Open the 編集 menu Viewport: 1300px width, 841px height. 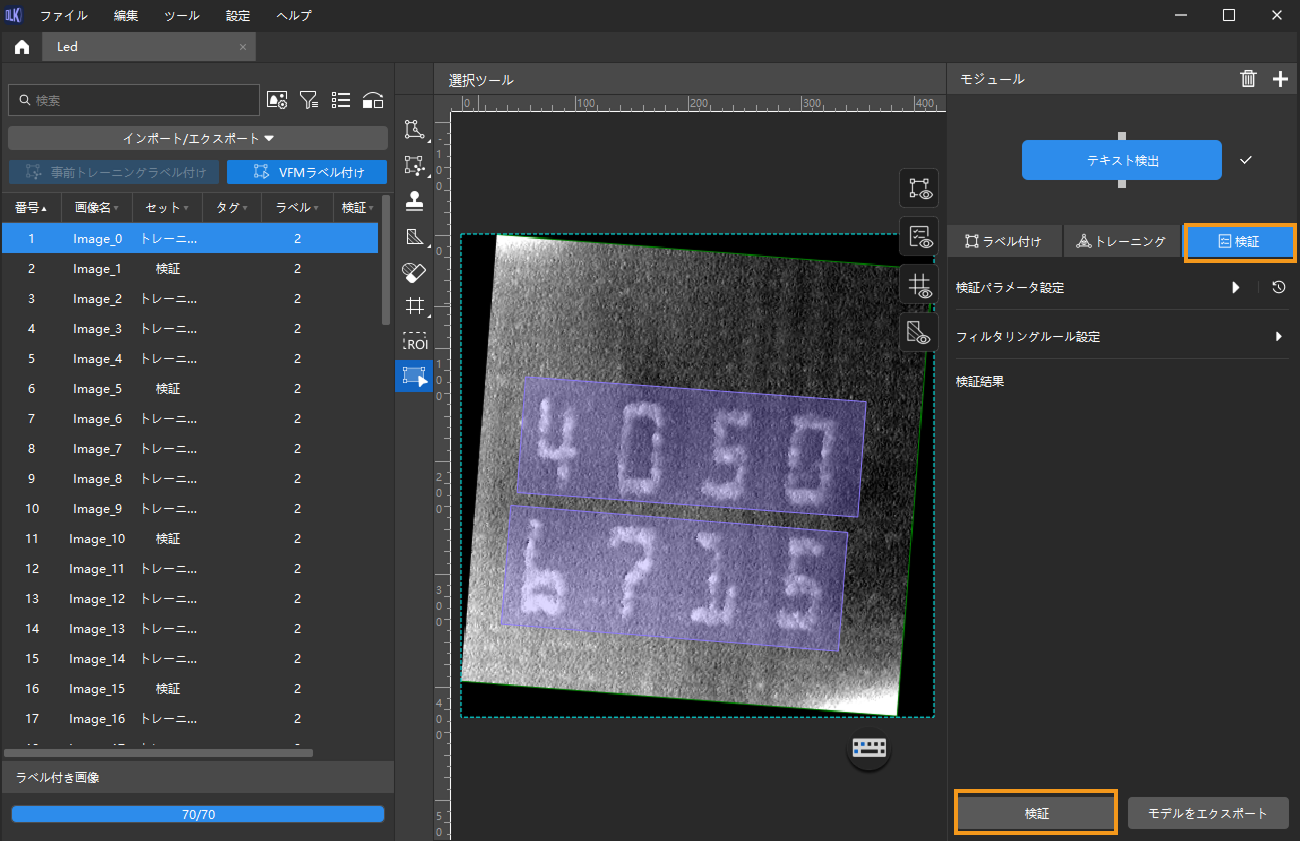(126, 15)
